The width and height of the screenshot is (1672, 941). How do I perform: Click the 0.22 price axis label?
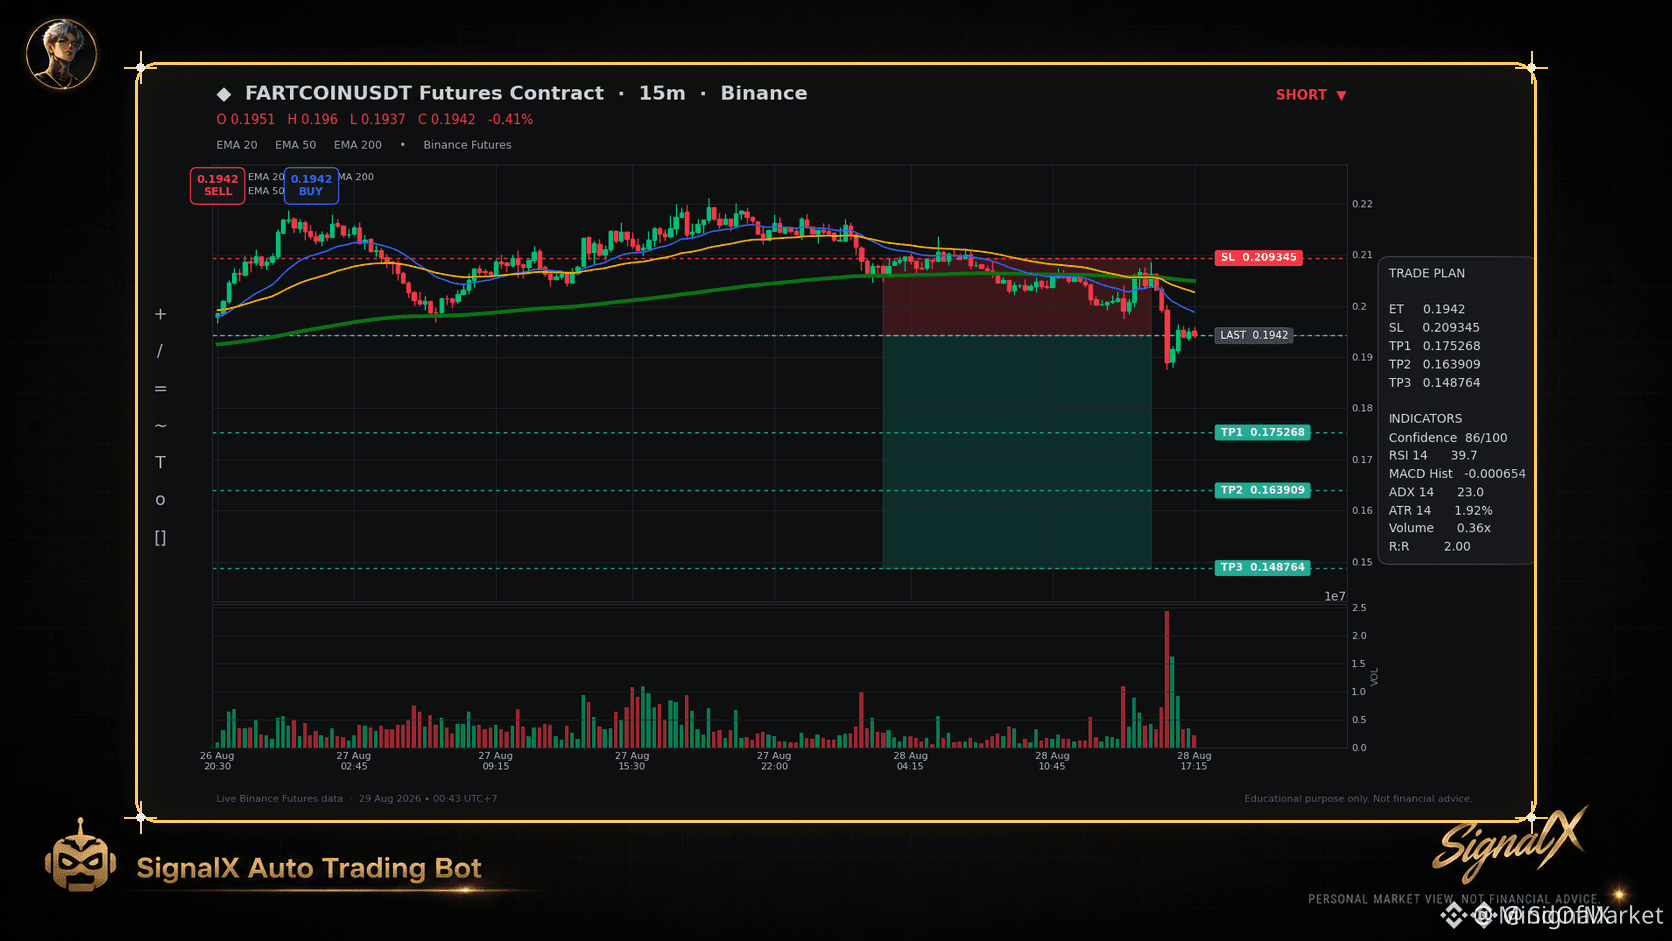(x=1362, y=204)
